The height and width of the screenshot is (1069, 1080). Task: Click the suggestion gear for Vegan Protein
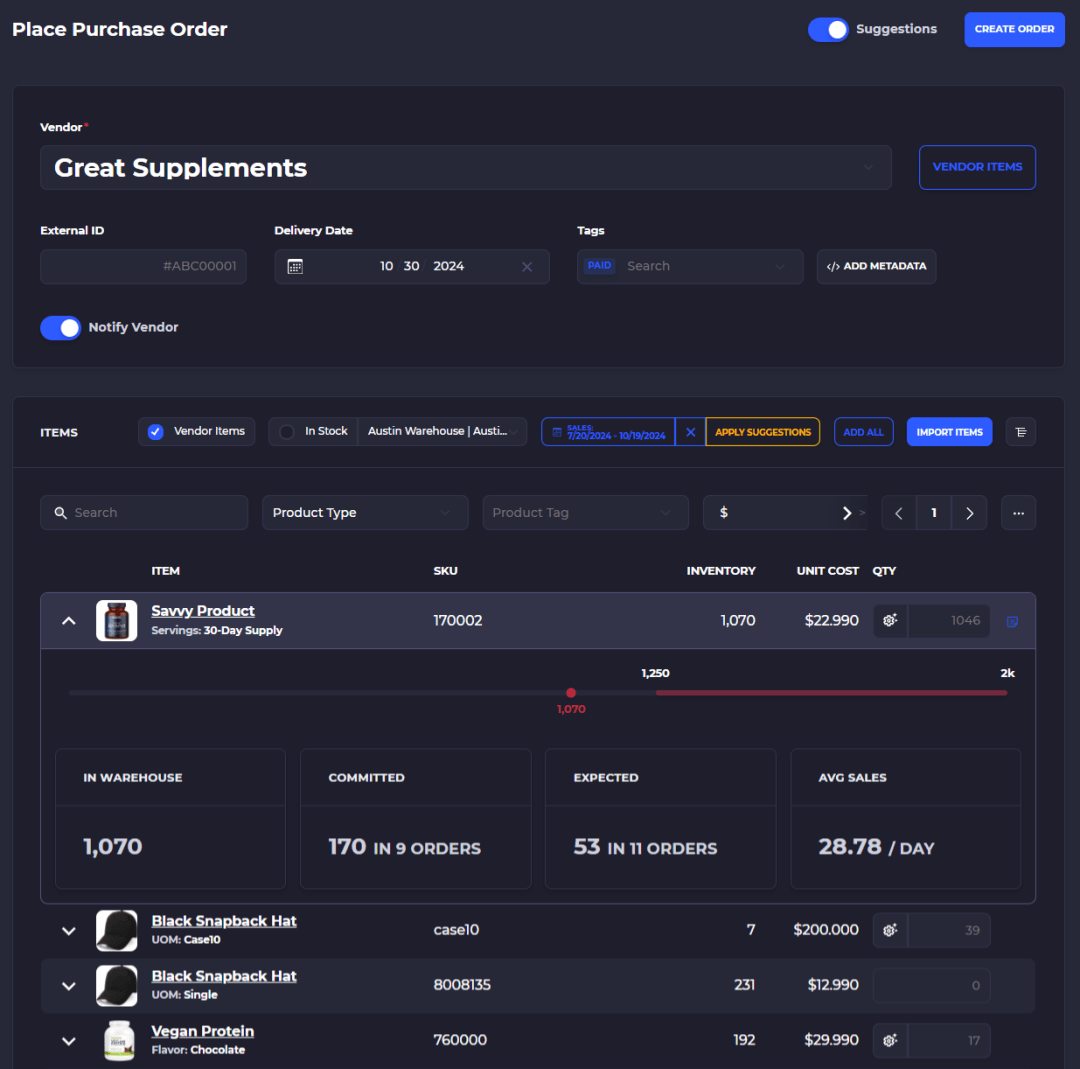(890, 1040)
